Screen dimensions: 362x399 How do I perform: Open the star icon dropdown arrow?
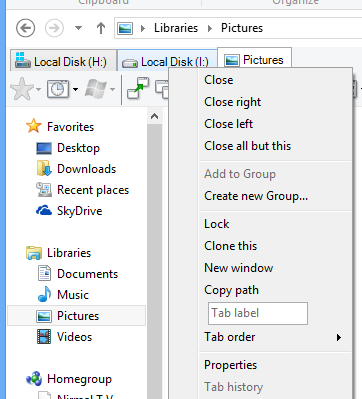point(38,89)
